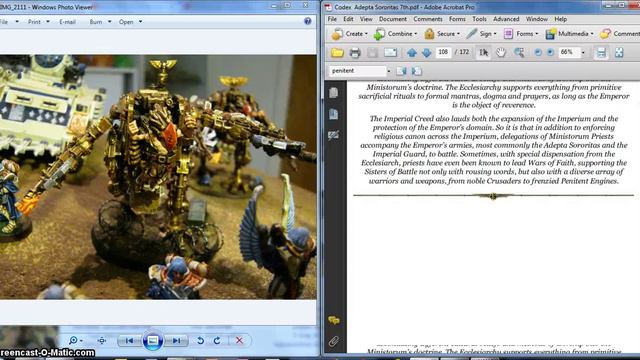Screen dimensions: 640x360
Task: Click the Photo Viewer zoom magnifier
Action: (x=73, y=340)
